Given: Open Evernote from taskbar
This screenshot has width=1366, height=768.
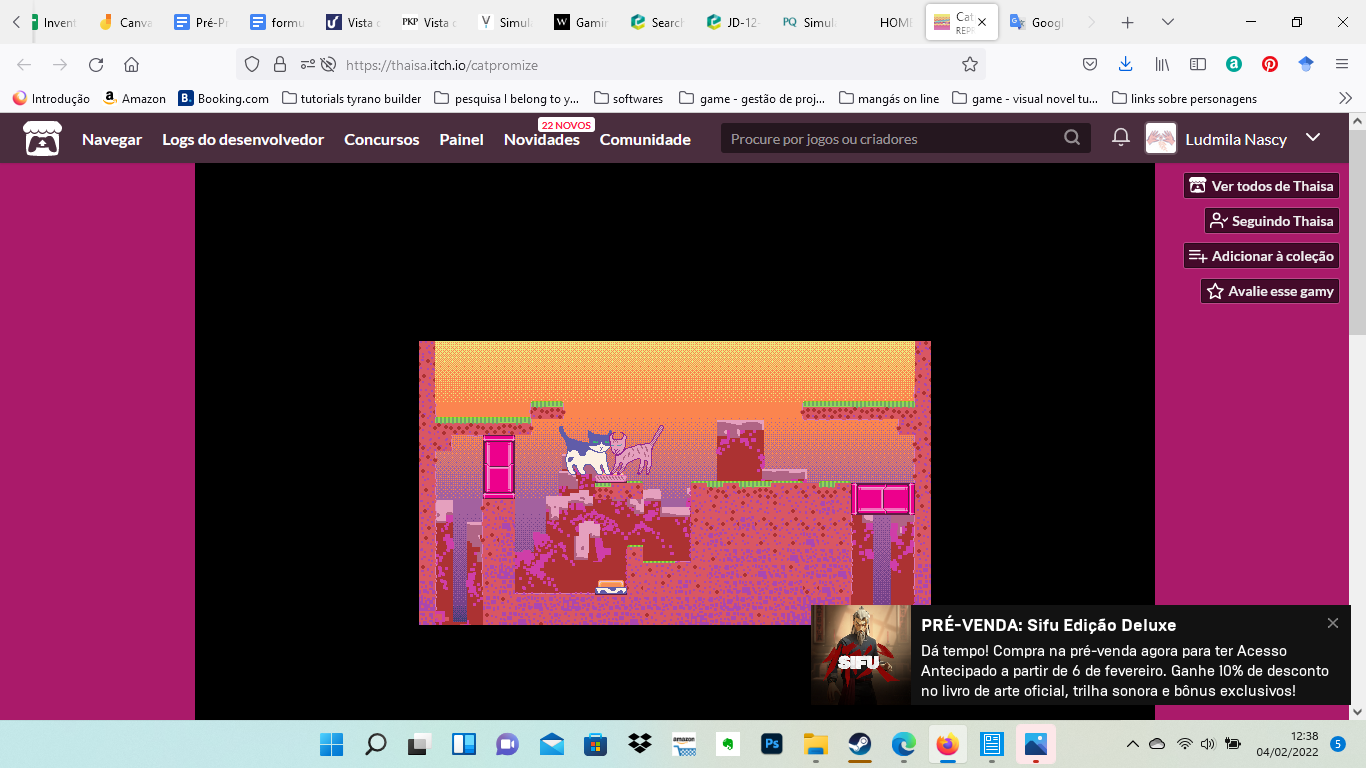Looking at the screenshot, I should pos(728,744).
